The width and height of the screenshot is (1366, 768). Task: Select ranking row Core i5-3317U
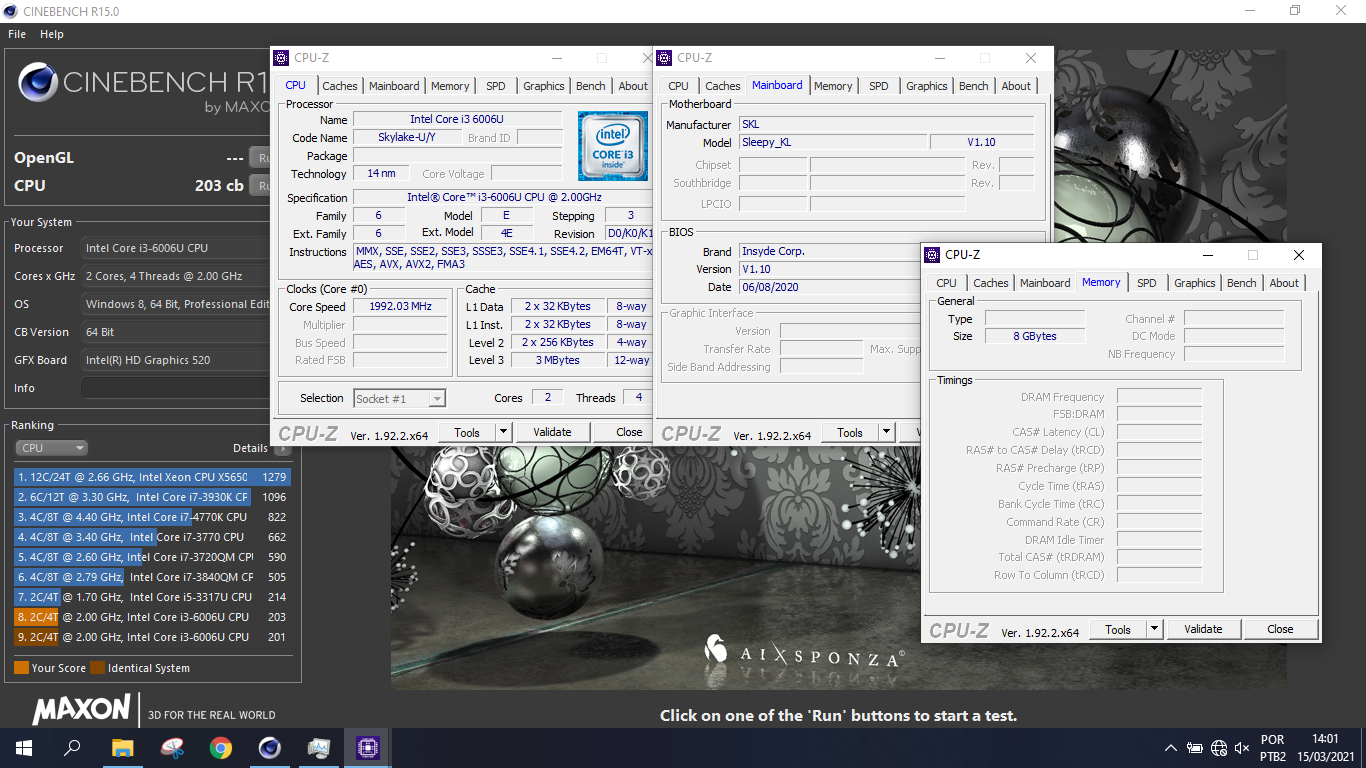point(152,597)
